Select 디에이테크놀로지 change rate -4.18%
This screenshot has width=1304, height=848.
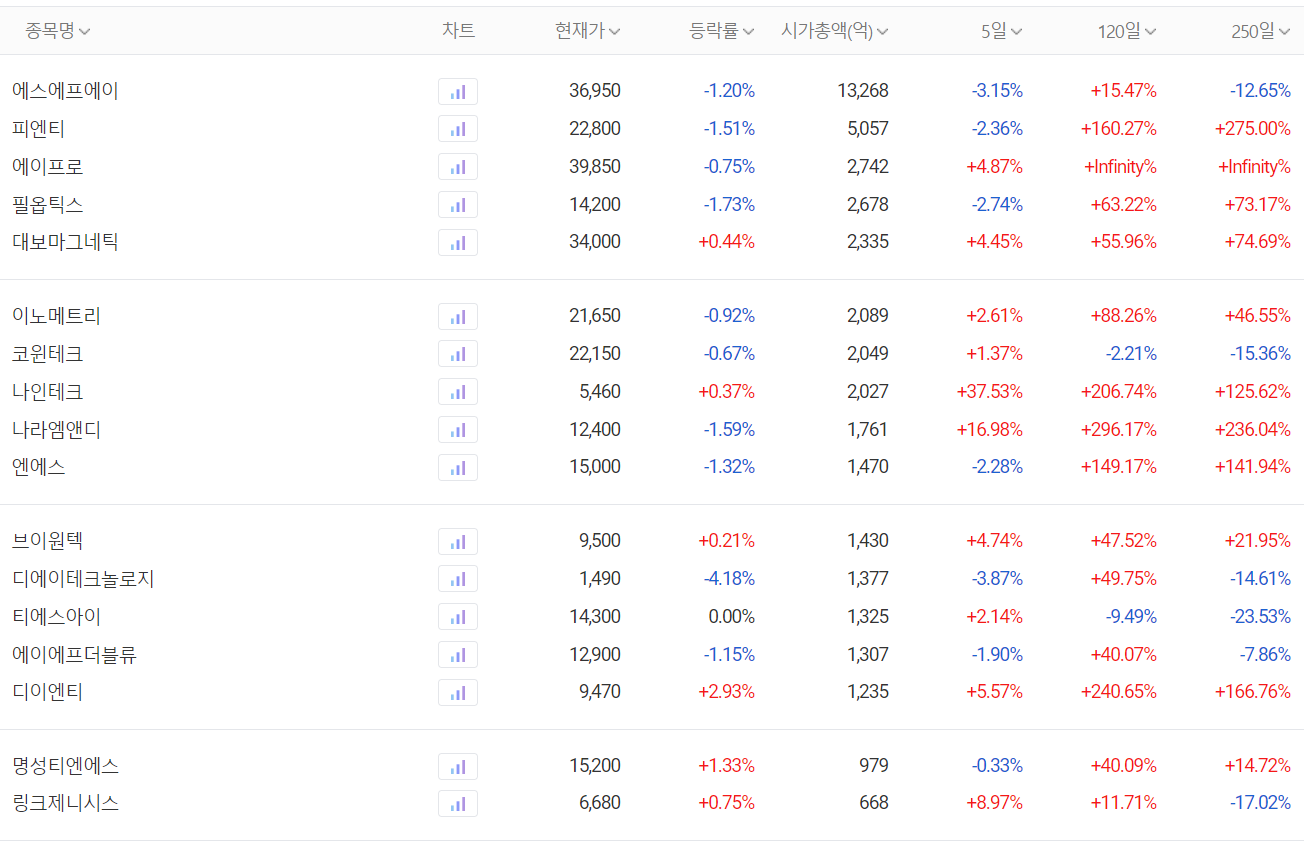click(x=729, y=579)
